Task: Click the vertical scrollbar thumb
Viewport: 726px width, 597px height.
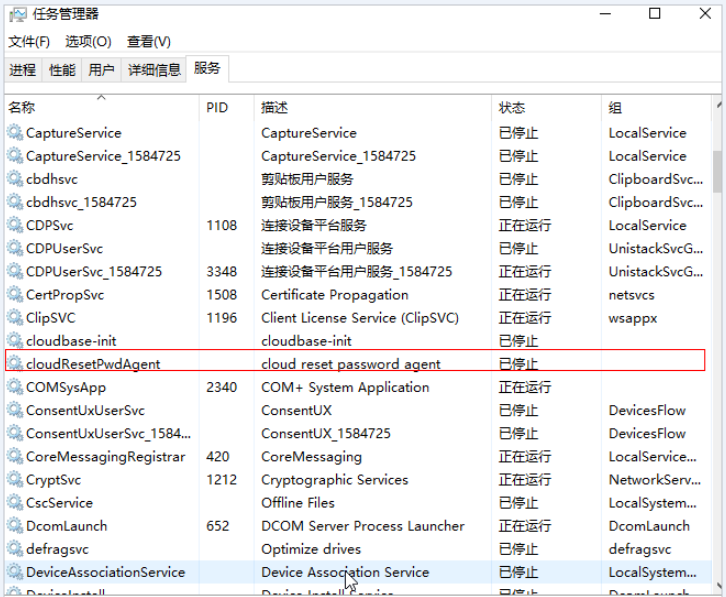Action: [x=717, y=169]
